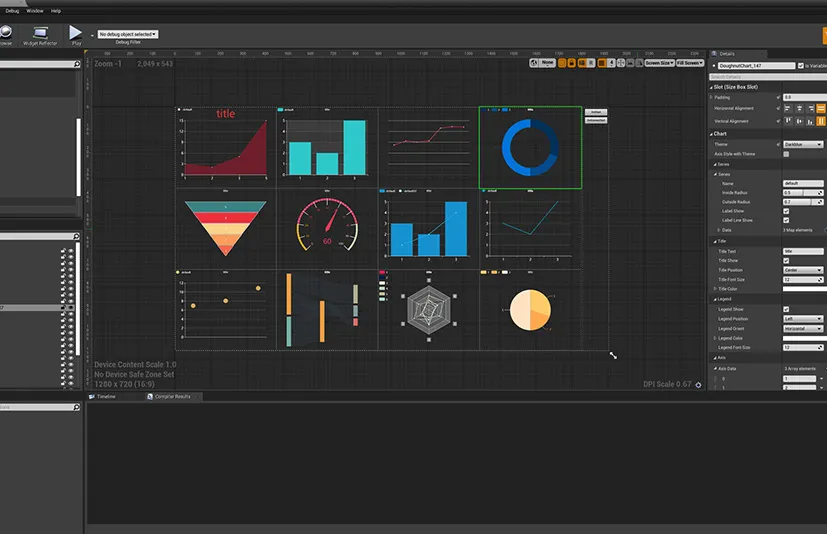827x534 pixels.
Task: Collapse the Chart section
Action: coord(711,134)
